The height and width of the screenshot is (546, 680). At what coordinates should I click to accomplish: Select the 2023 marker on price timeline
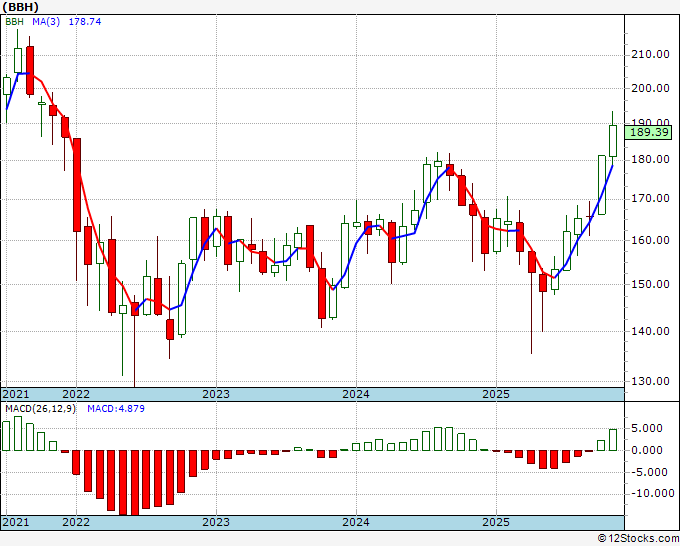tap(216, 394)
